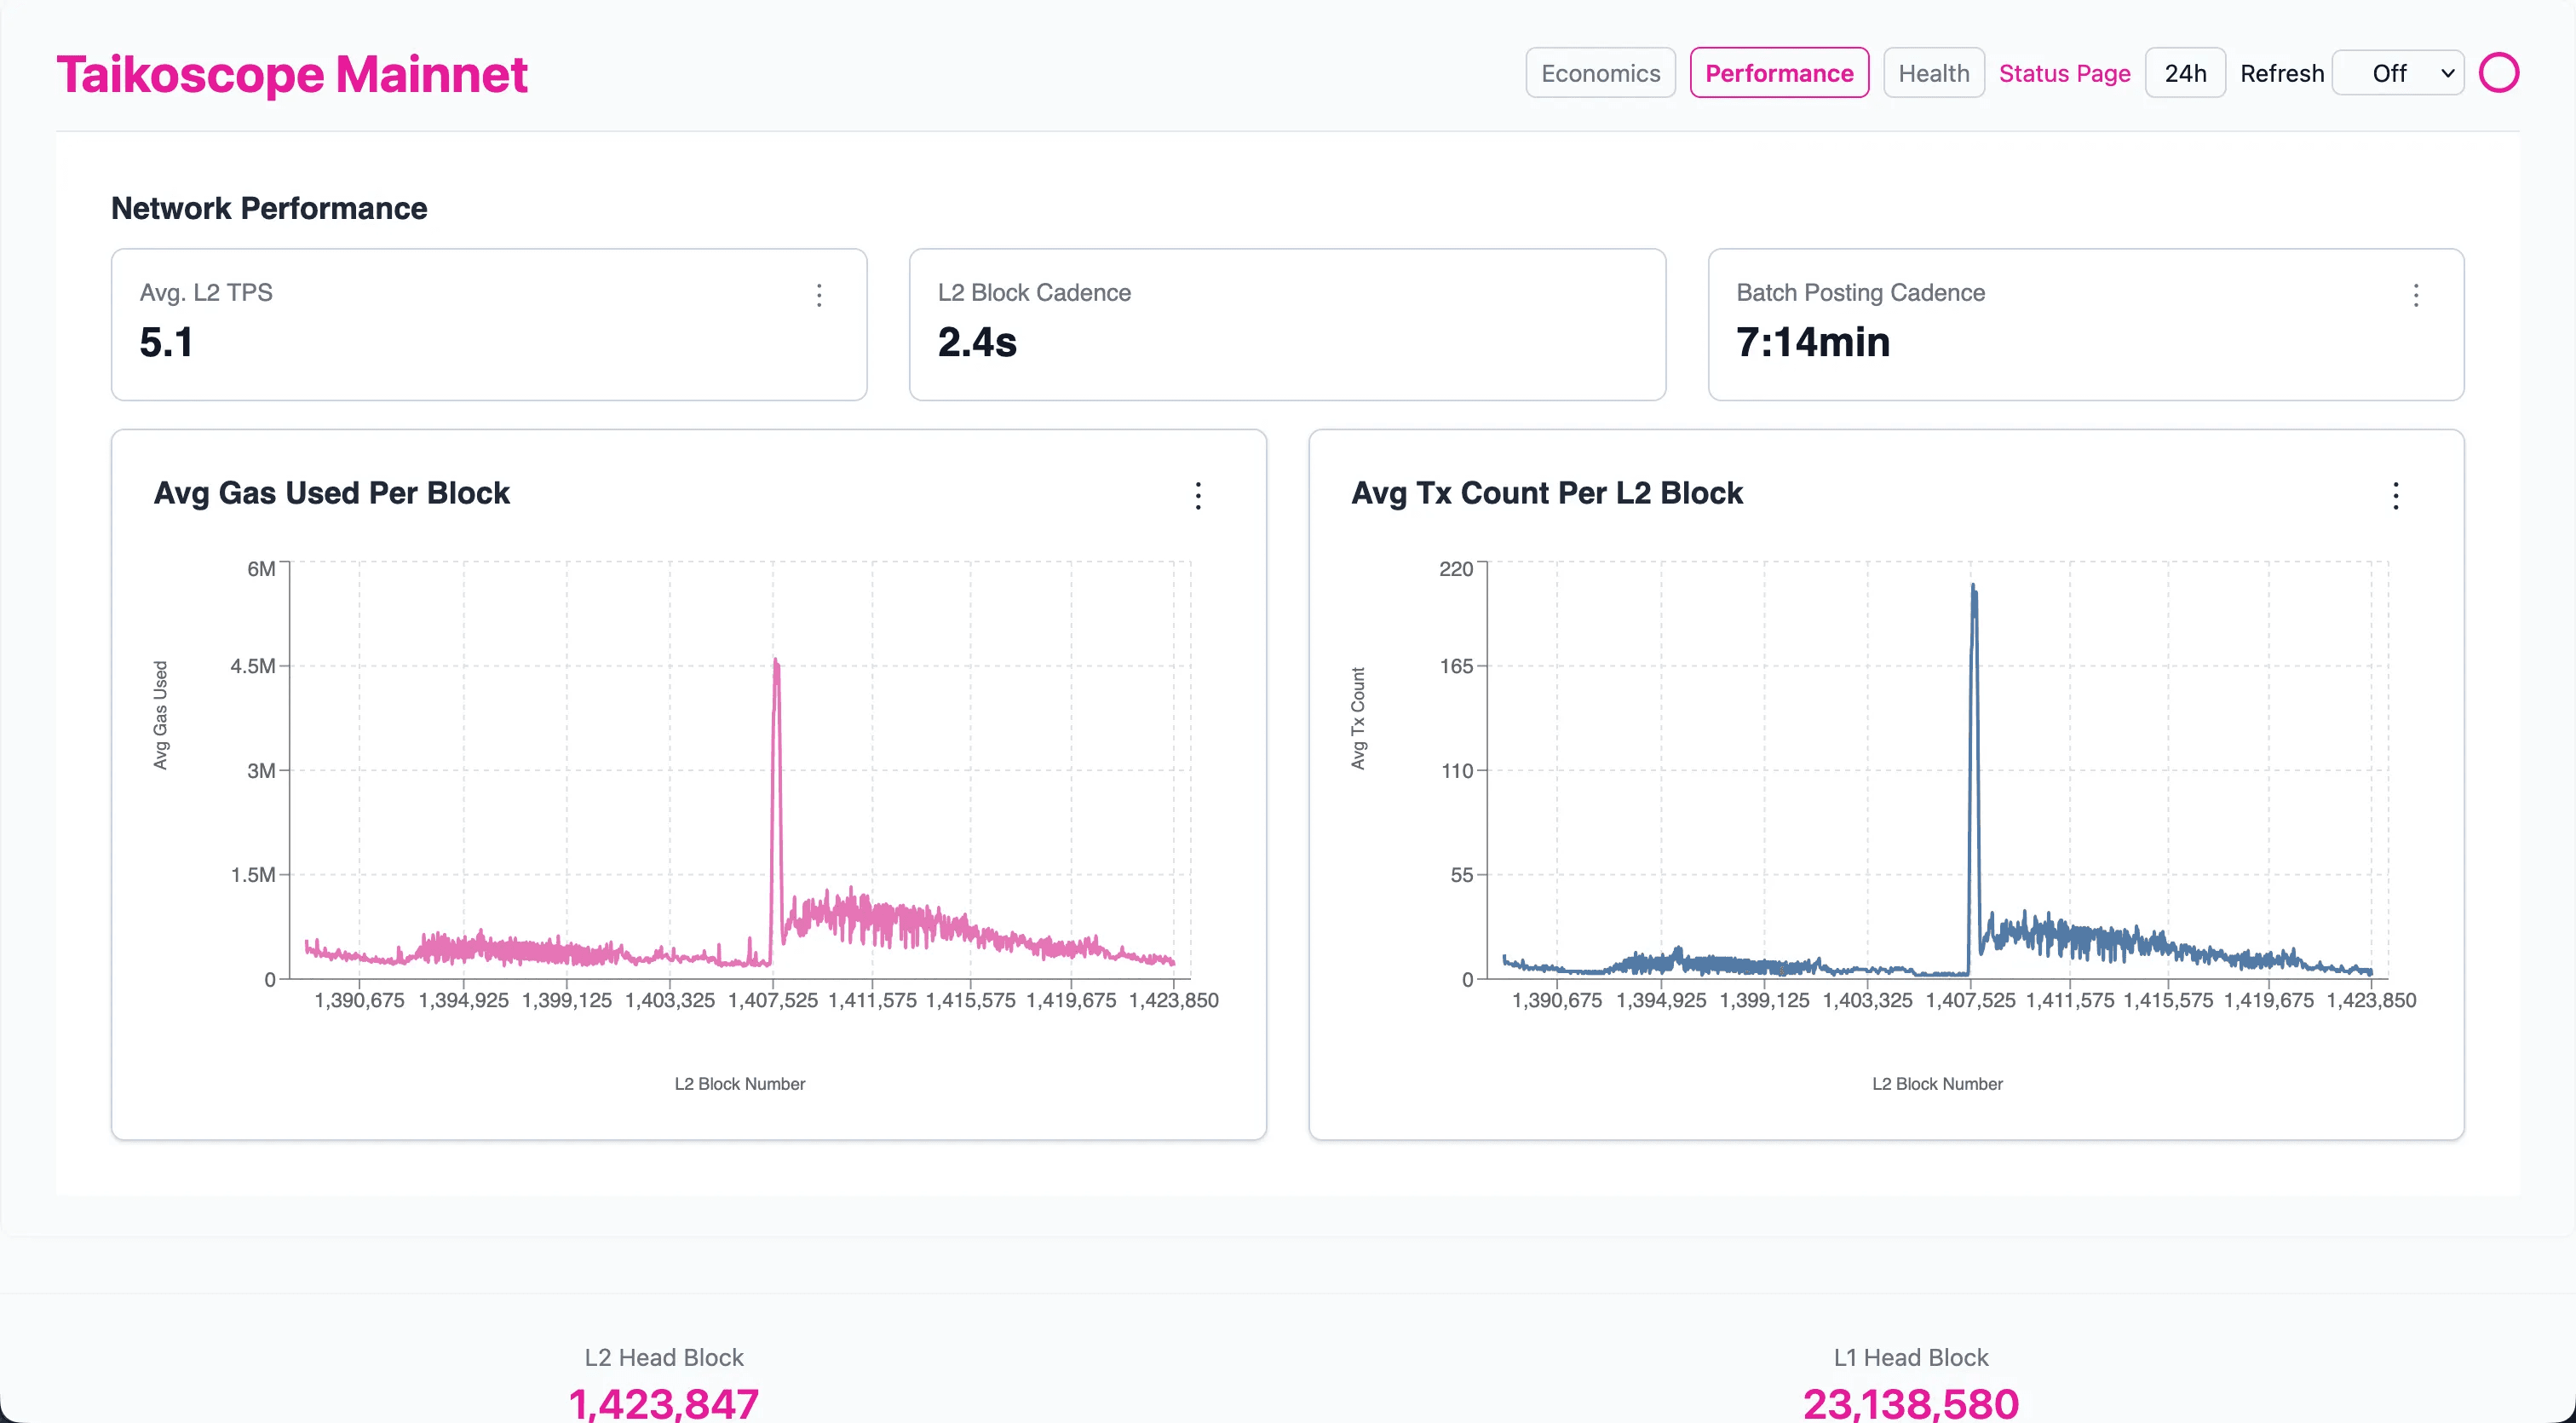Expand the Refresh interval dropdown
Image resolution: width=2576 pixels, height=1423 pixels.
click(2398, 73)
